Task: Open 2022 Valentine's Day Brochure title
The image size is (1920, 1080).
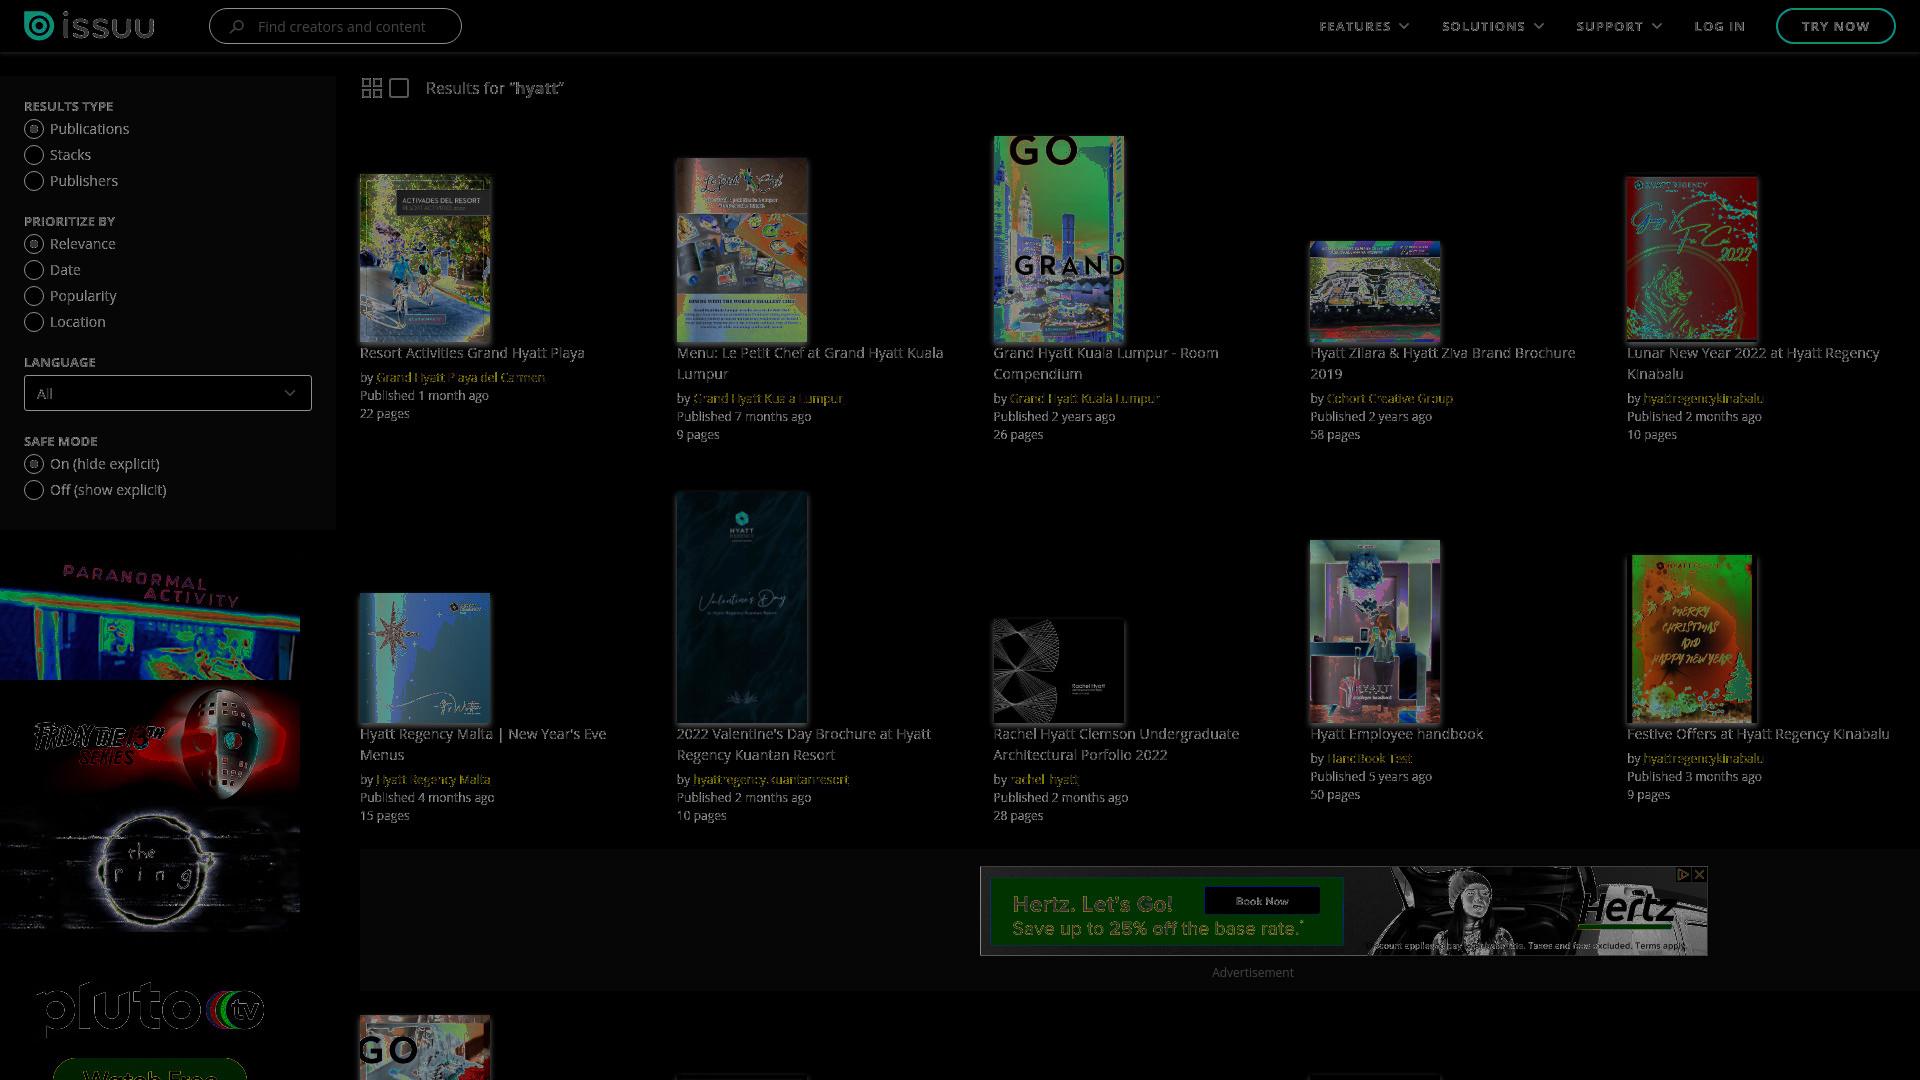Action: 803,744
